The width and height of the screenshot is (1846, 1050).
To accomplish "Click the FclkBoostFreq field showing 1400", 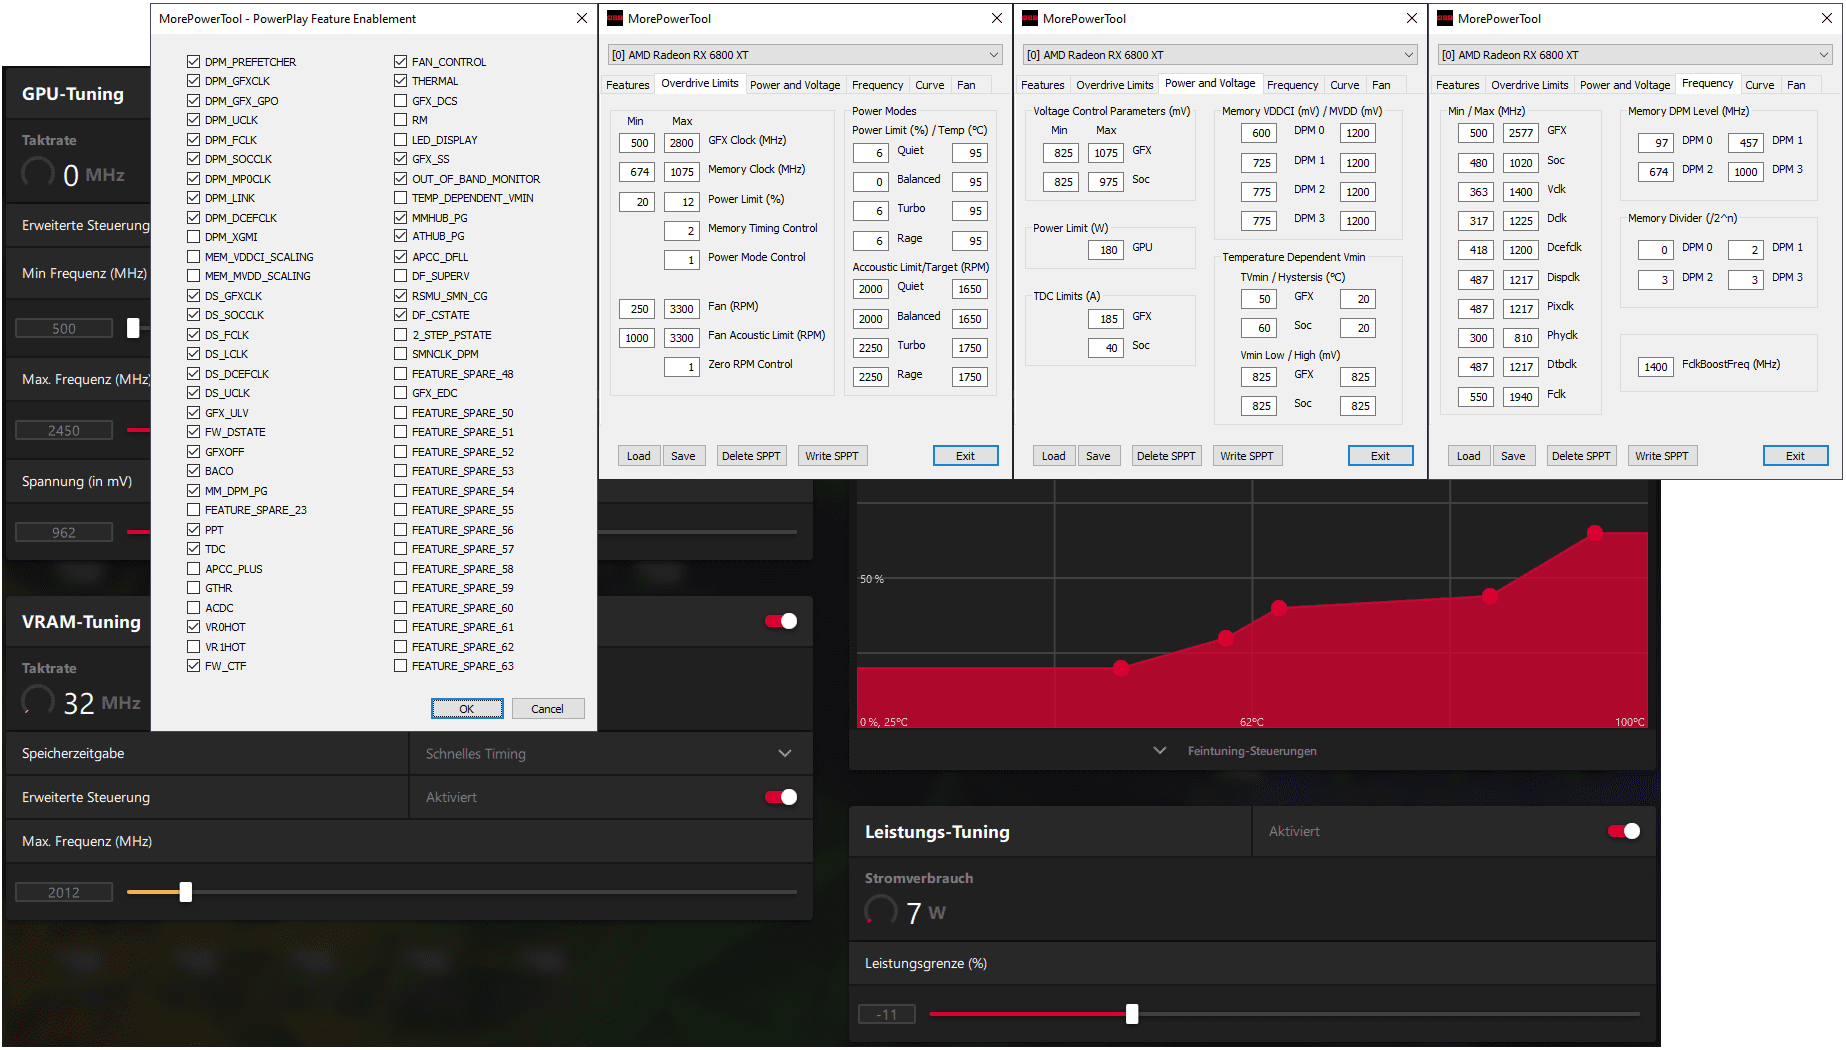I will pos(1655,367).
